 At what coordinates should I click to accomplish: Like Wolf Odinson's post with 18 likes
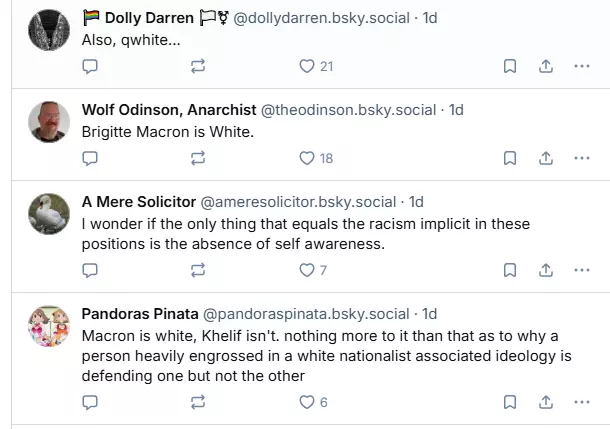point(308,158)
